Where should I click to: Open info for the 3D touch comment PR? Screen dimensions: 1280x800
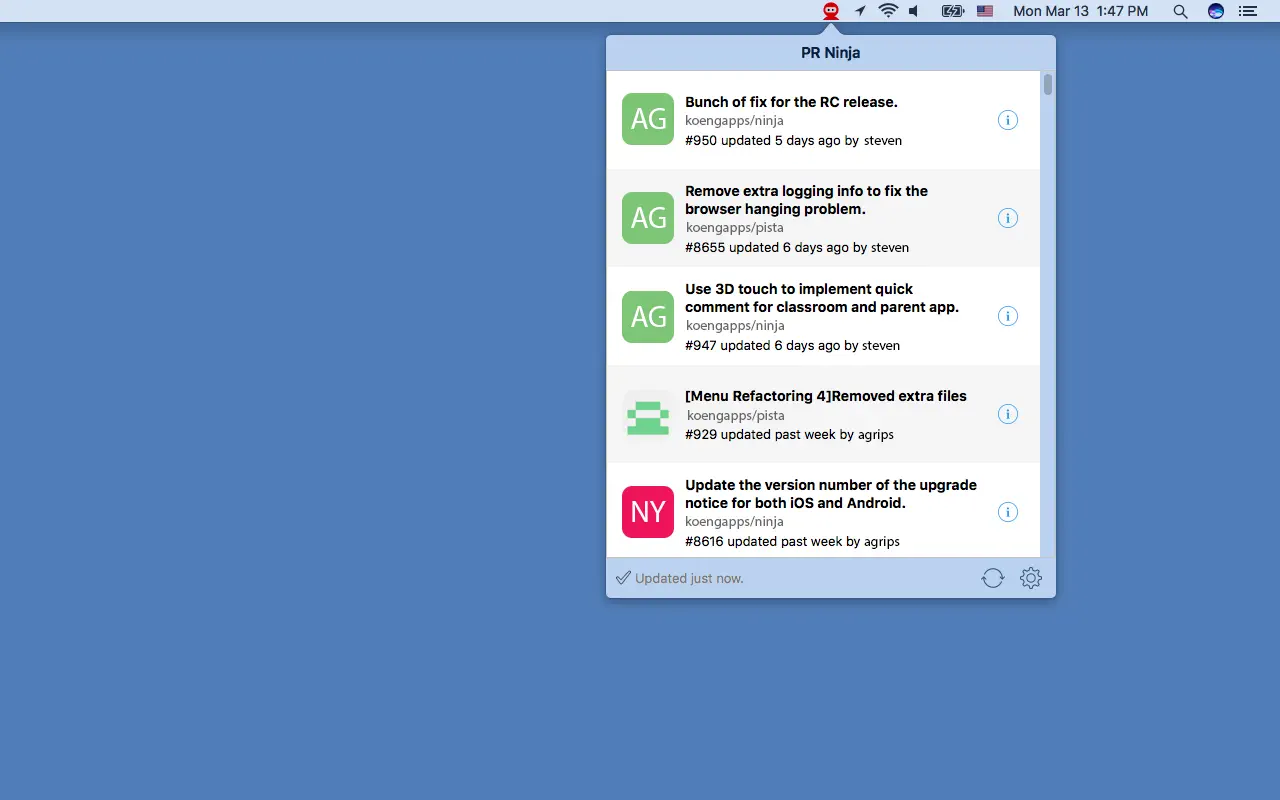click(1007, 316)
